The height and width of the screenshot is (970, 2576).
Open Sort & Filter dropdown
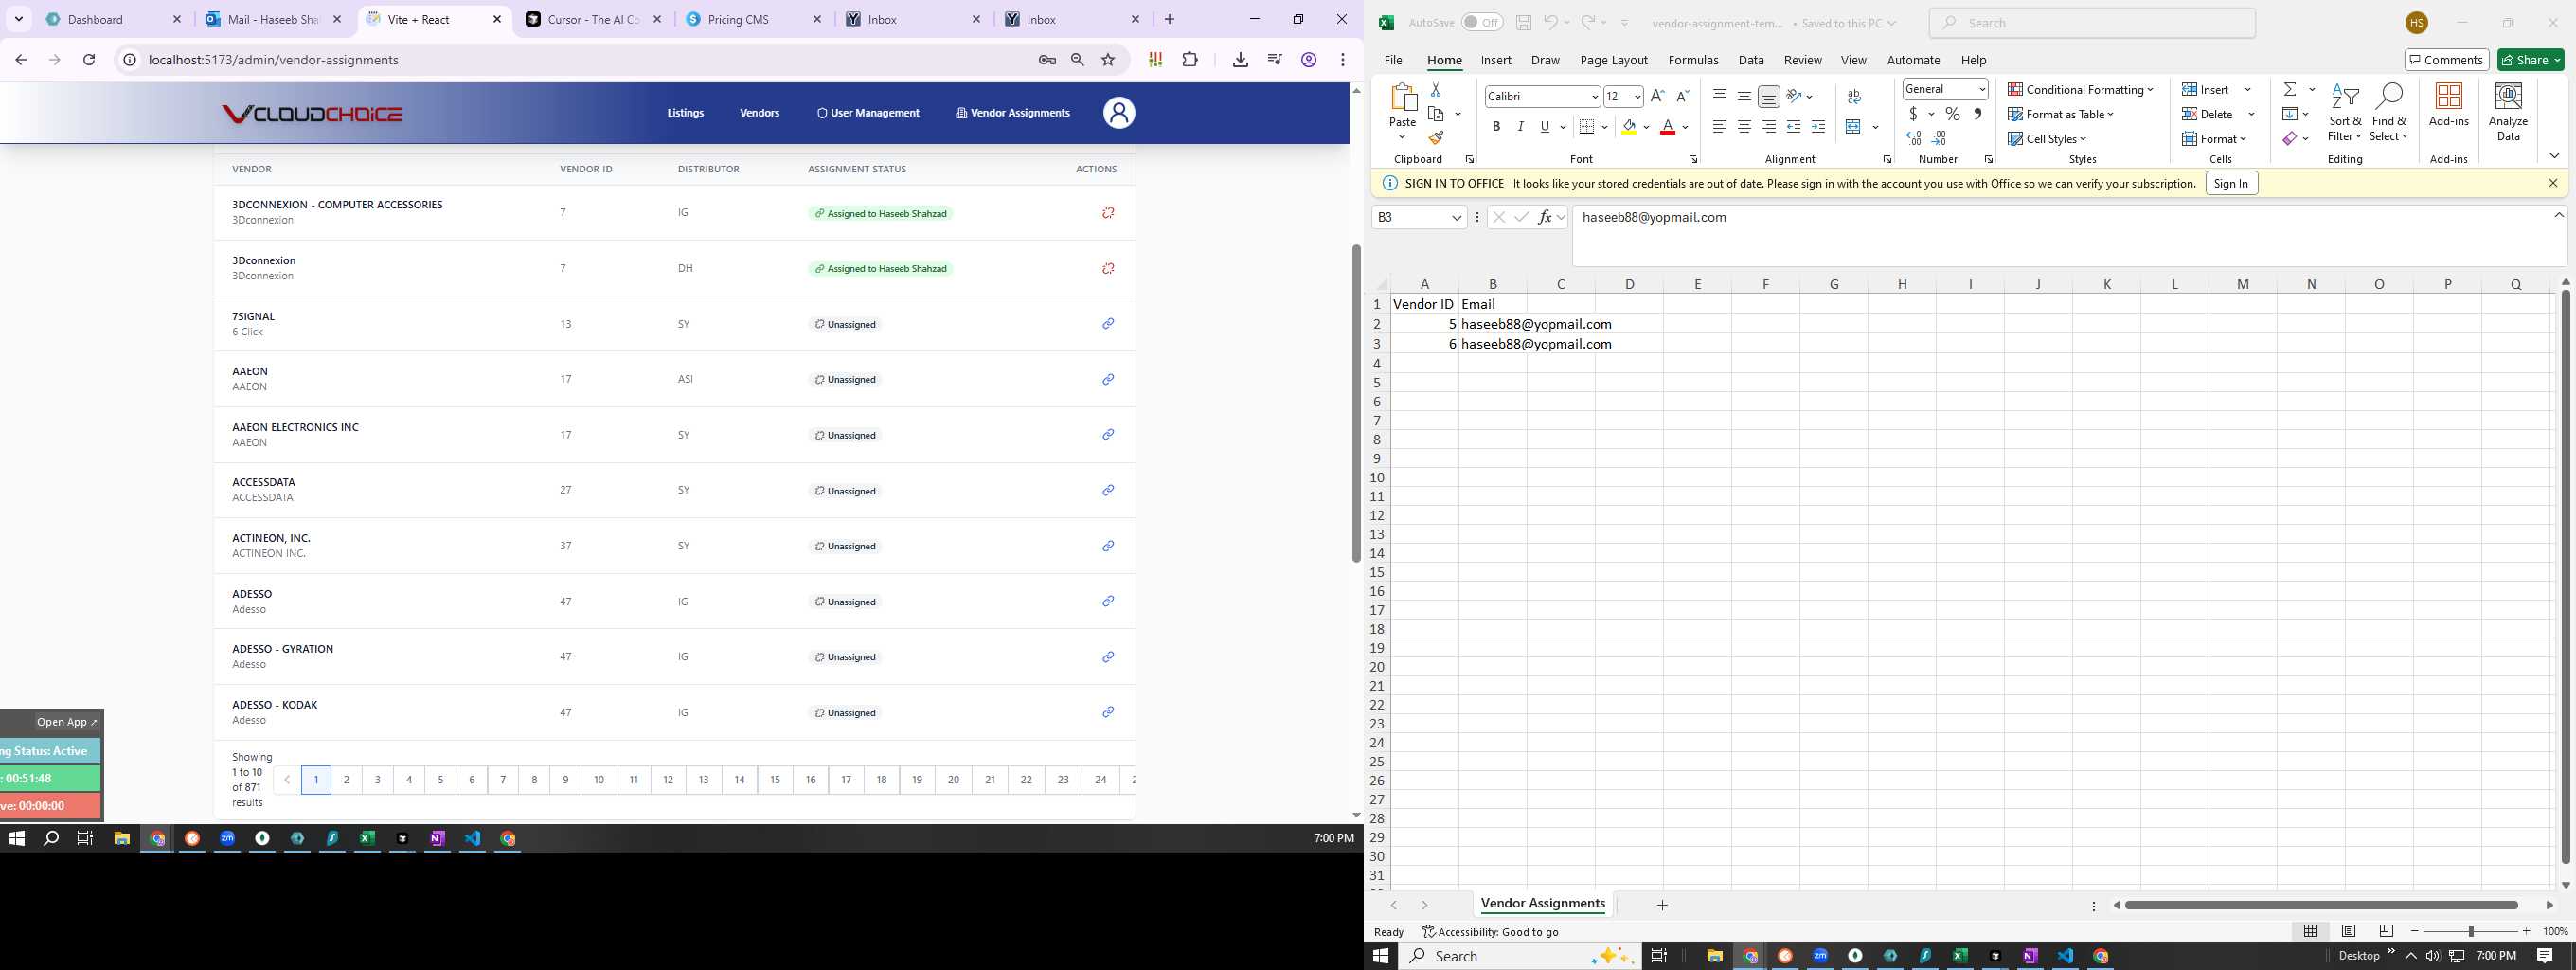[2344, 111]
